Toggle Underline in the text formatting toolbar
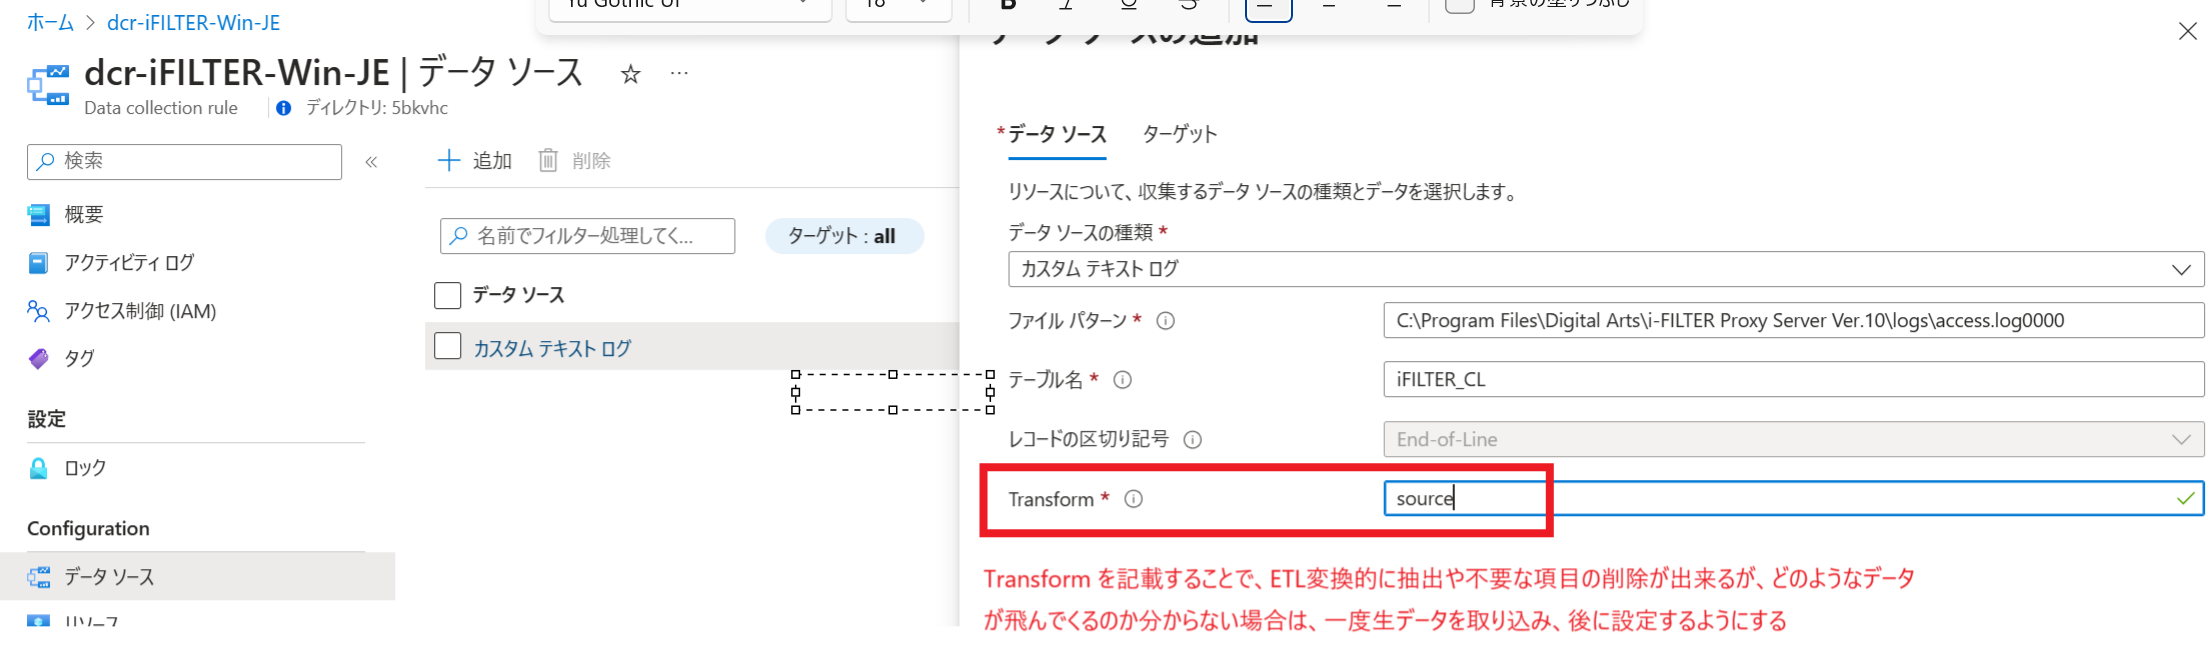2211x662 pixels. click(1128, 5)
